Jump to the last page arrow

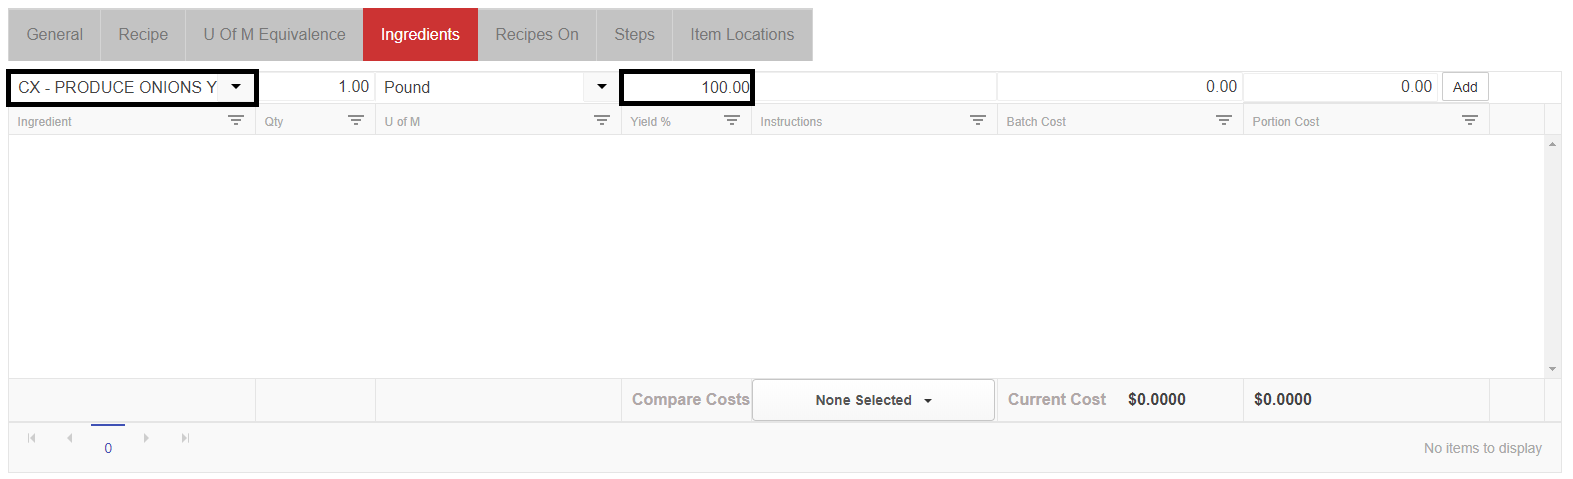(x=185, y=438)
